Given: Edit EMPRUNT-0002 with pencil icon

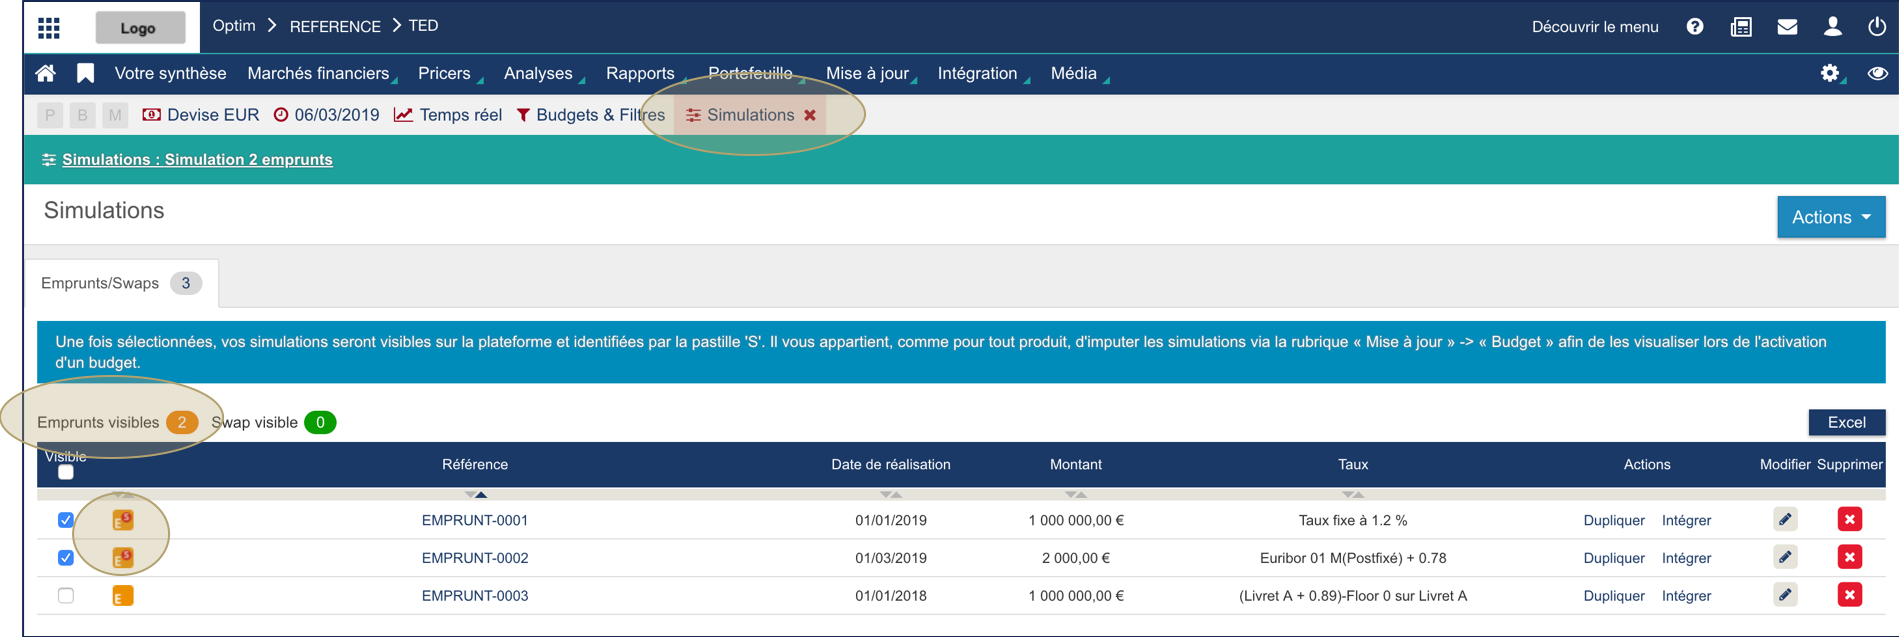Looking at the screenshot, I should tap(1785, 557).
